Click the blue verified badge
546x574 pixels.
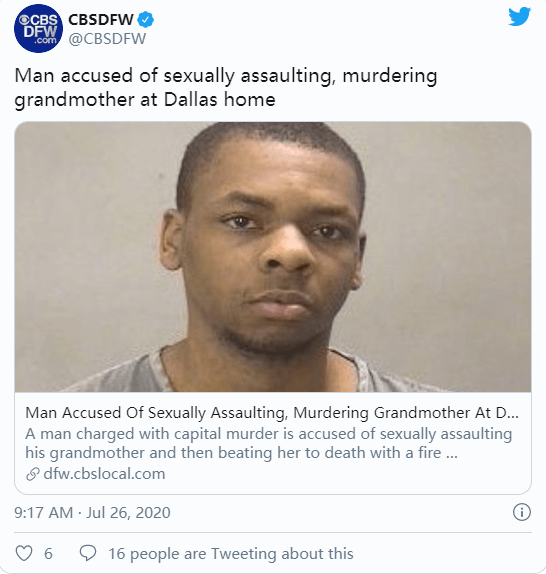coord(146,19)
